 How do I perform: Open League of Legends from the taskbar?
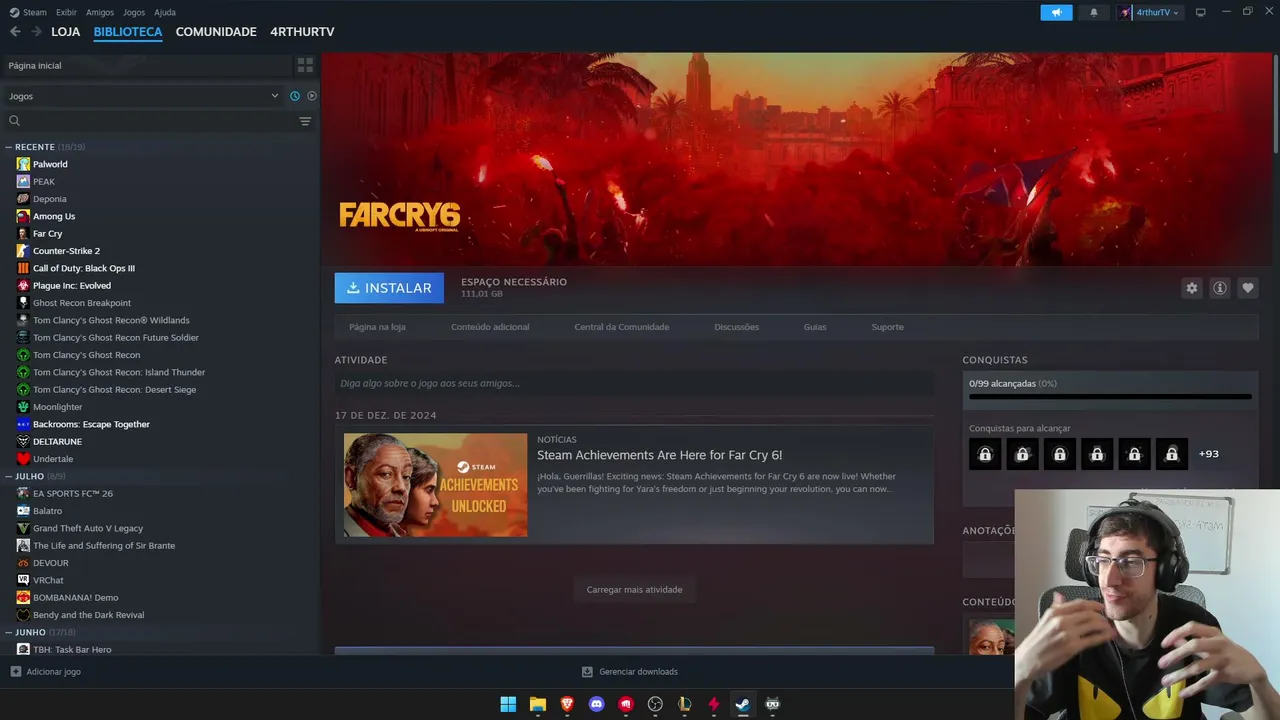pos(684,704)
